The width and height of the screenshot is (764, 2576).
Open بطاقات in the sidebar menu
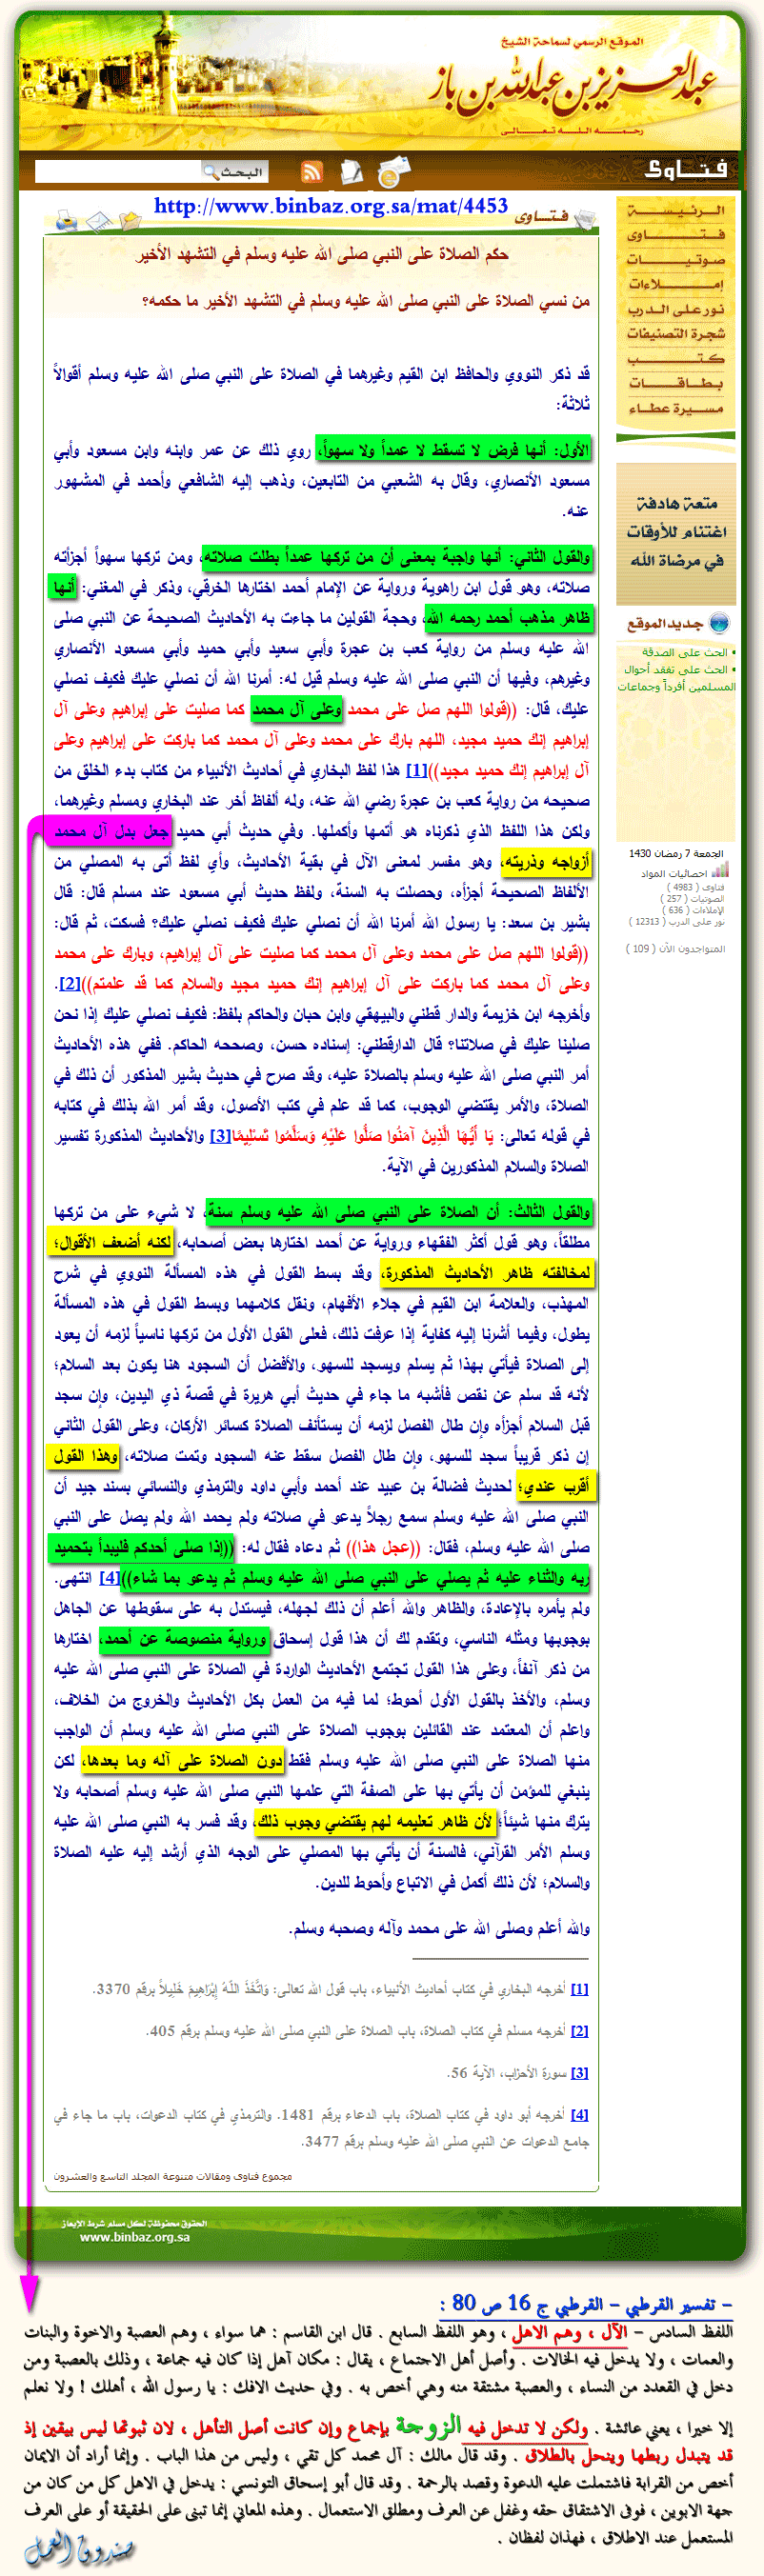pyautogui.click(x=676, y=383)
